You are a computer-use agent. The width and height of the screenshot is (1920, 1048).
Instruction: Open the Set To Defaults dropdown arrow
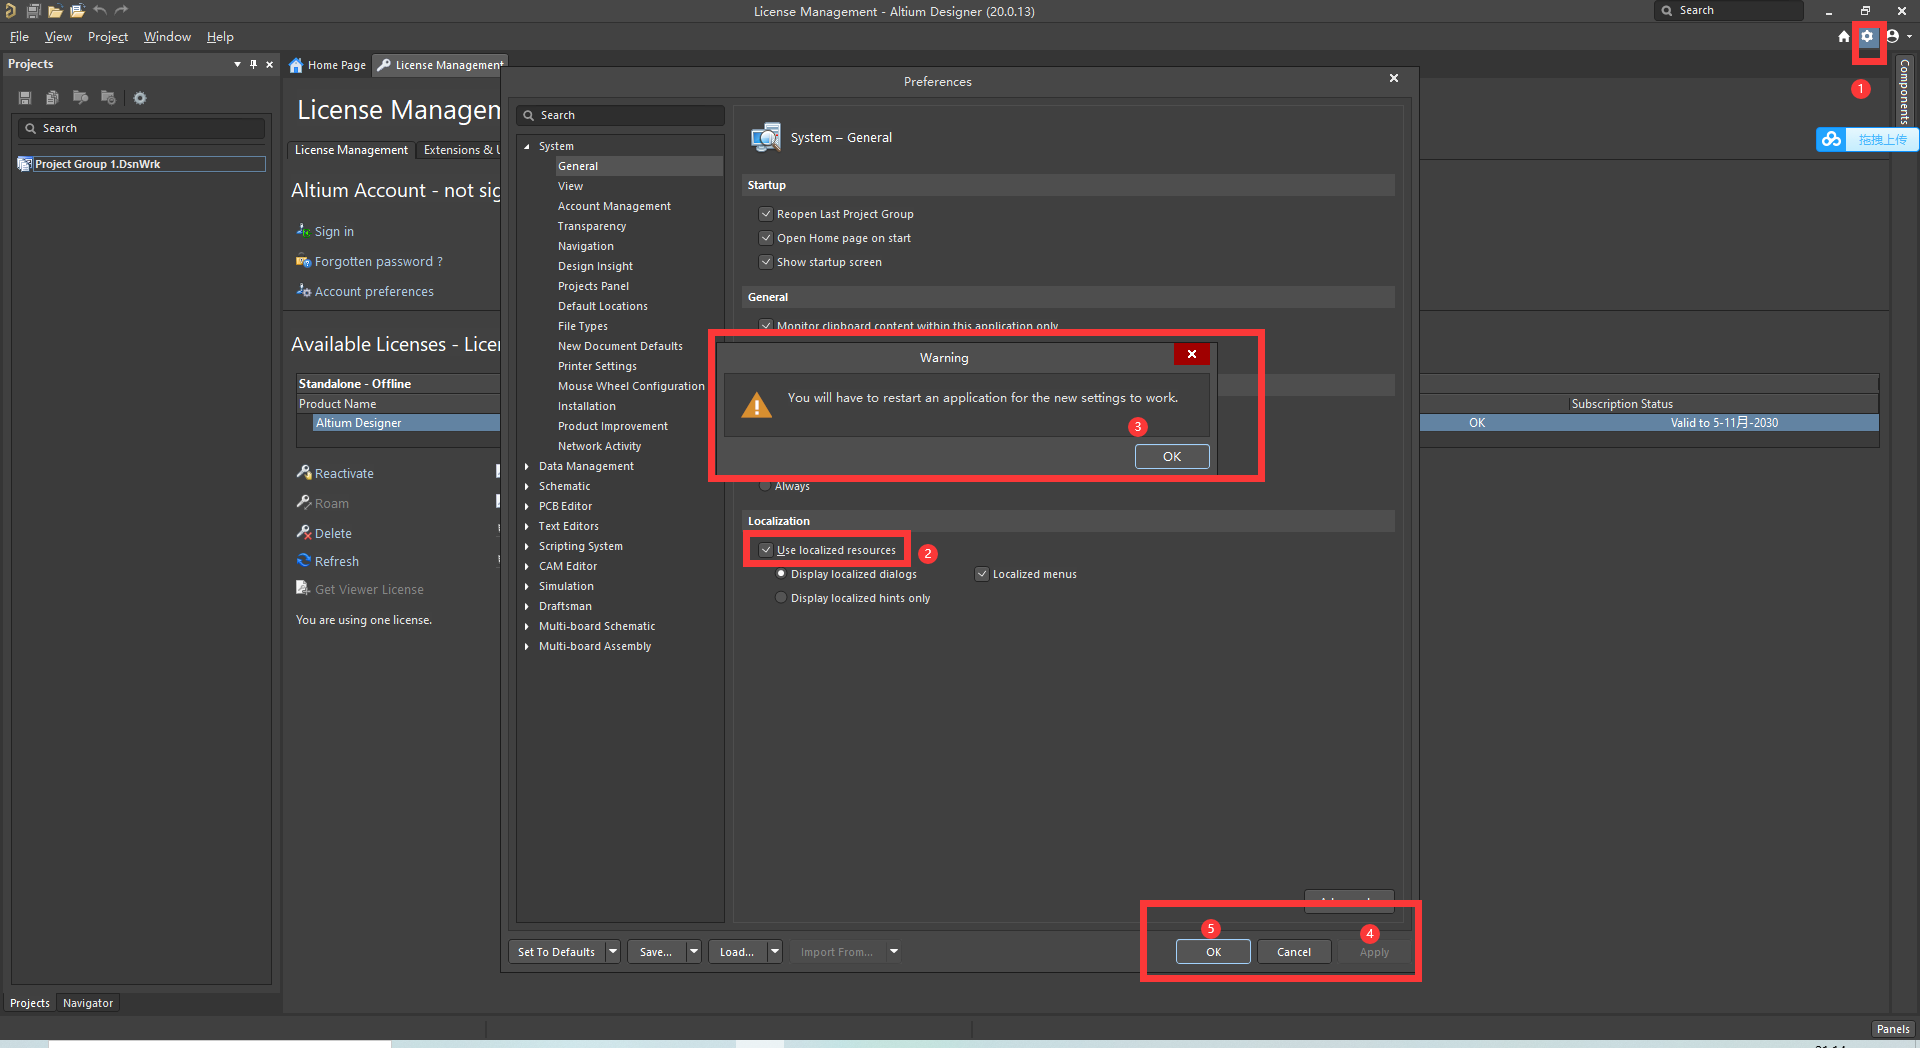(x=613, y=952)
